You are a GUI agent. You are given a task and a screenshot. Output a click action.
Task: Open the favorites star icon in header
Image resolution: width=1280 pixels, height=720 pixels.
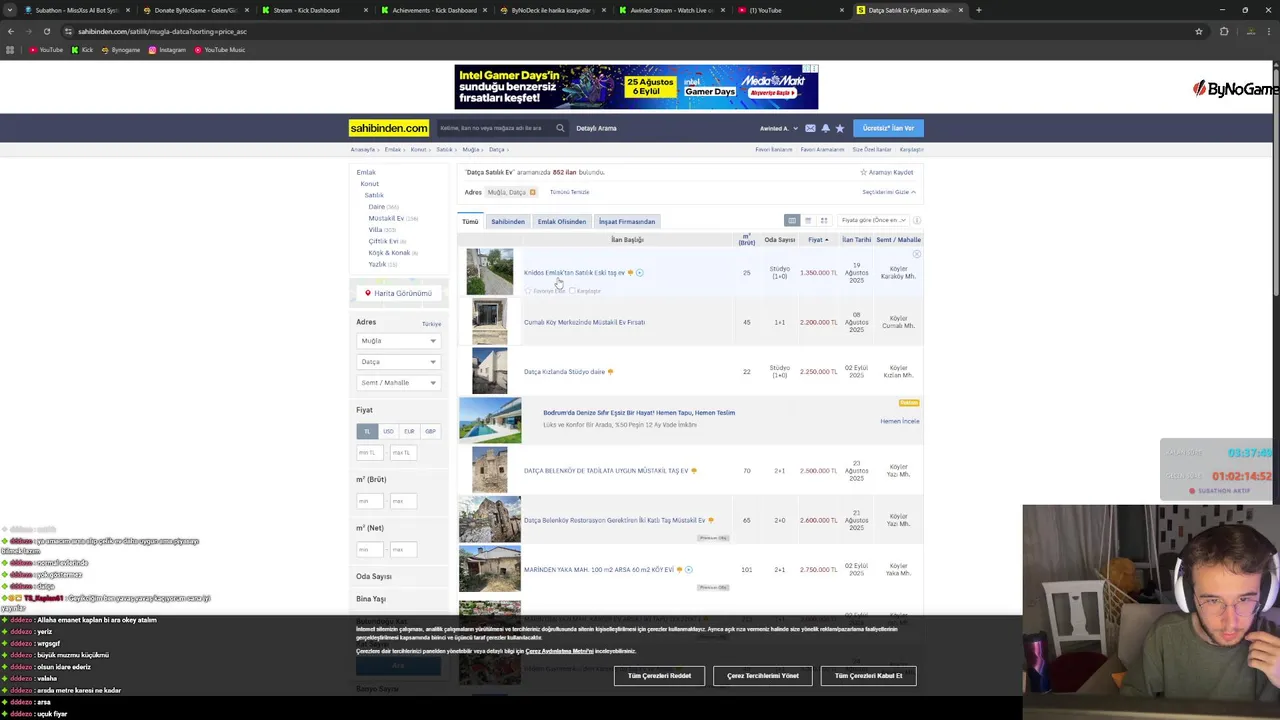point(839,128)
